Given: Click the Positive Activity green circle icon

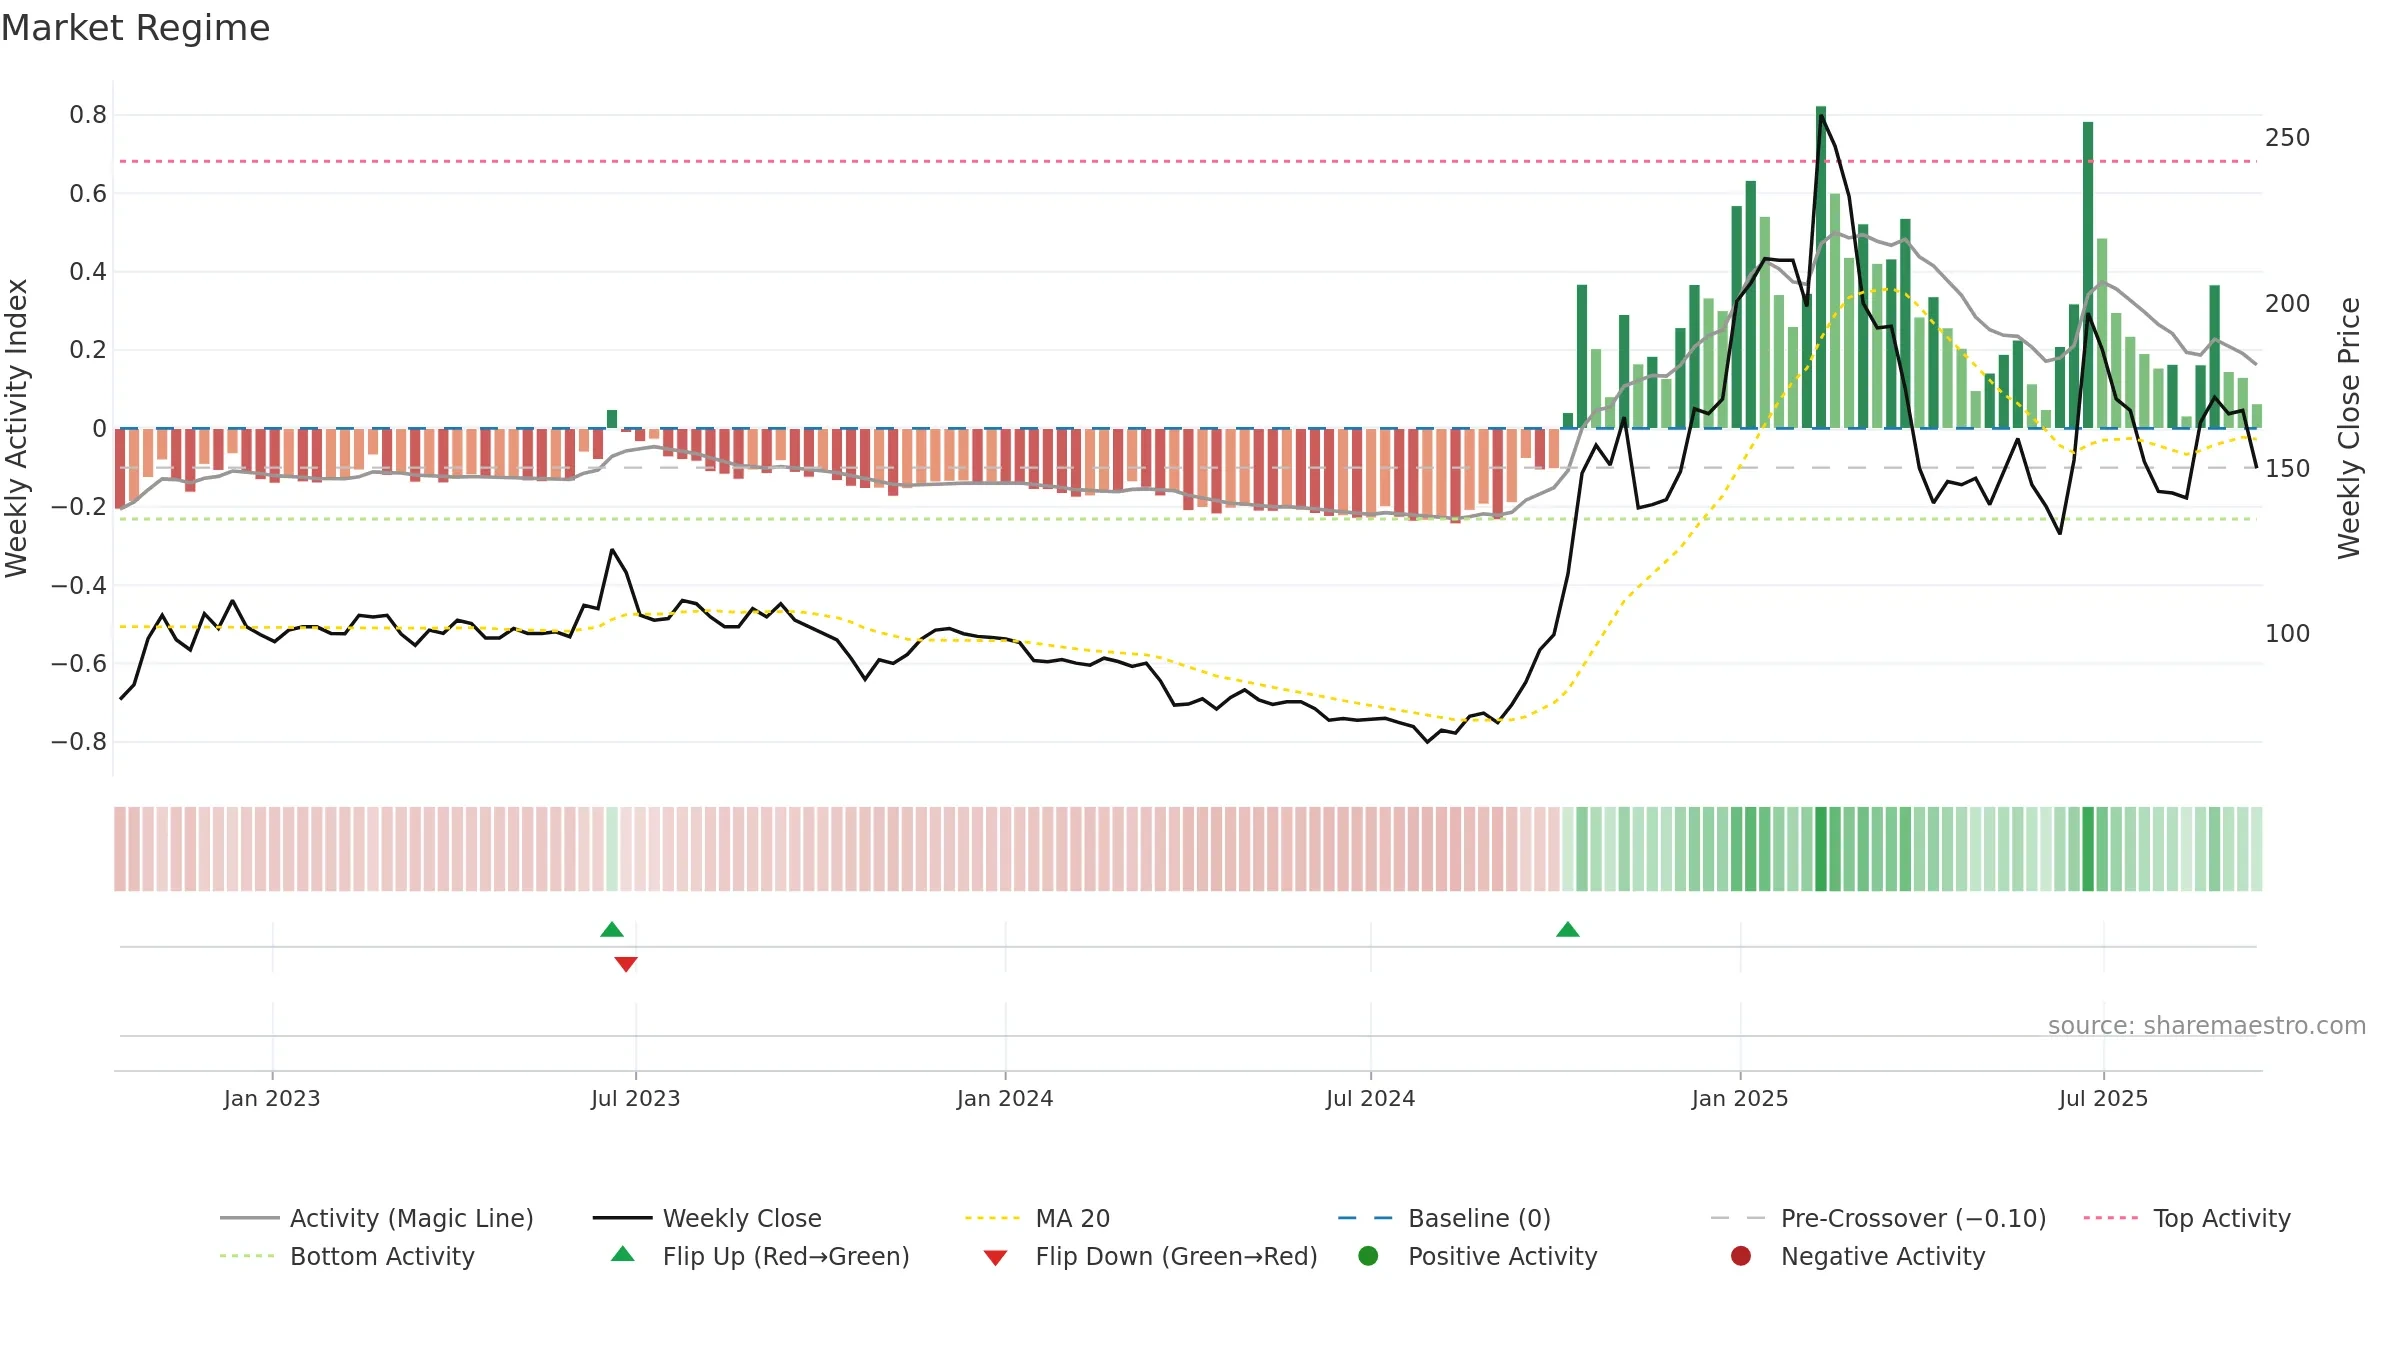Looking at the screenshot, I should (1368, 1255).
